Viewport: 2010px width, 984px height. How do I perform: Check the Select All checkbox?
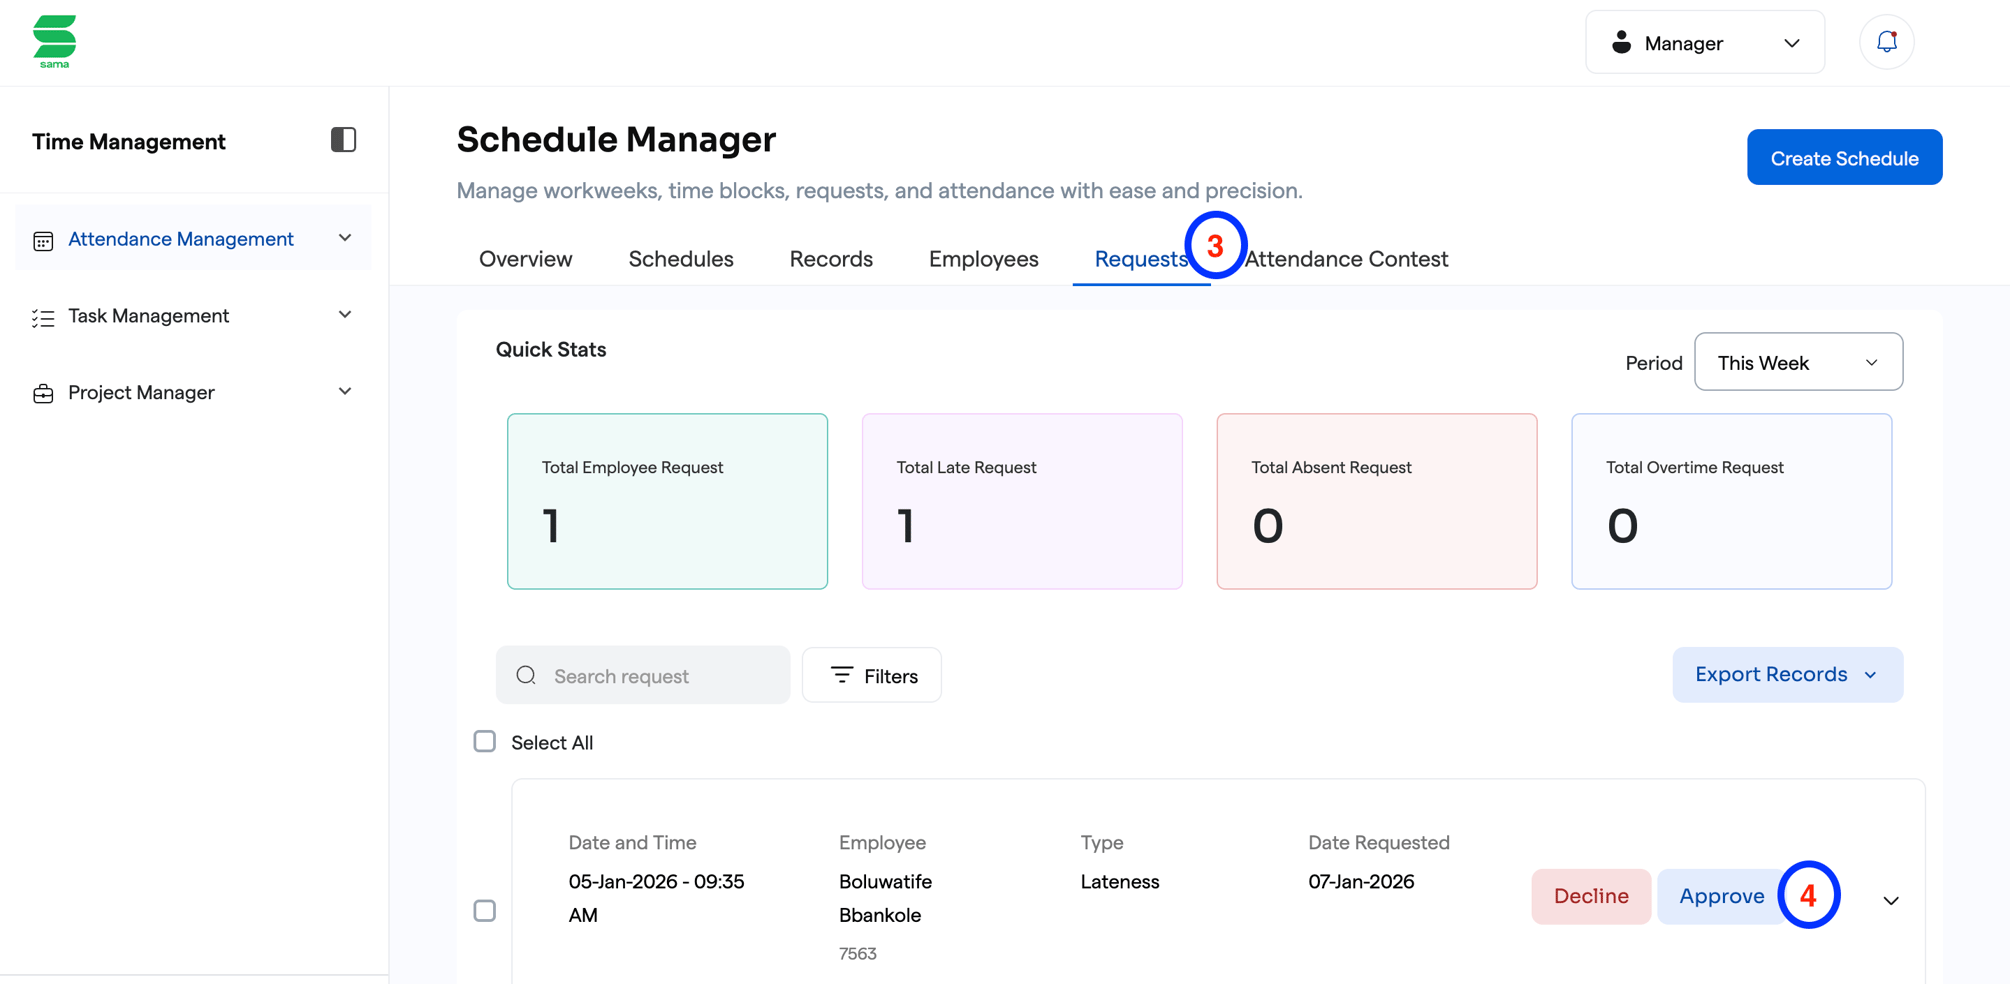485,741
